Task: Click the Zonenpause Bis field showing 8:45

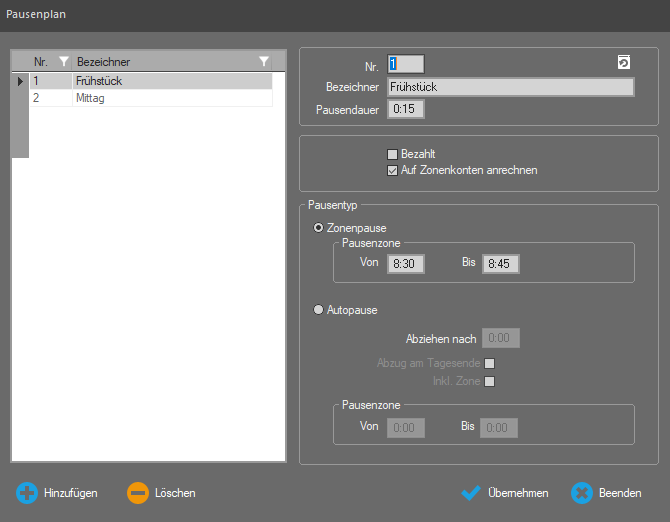Action: [x=500, y=264]
